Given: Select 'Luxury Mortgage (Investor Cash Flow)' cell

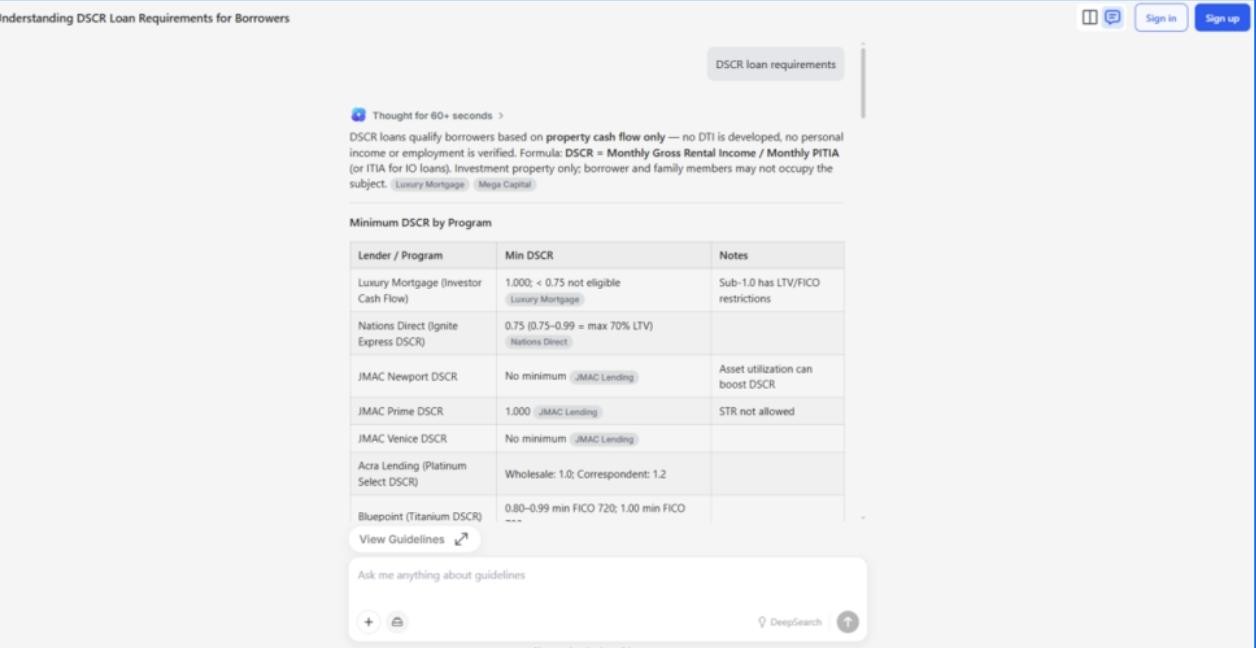Looking at the screenshot, I should tap(423, 290).
